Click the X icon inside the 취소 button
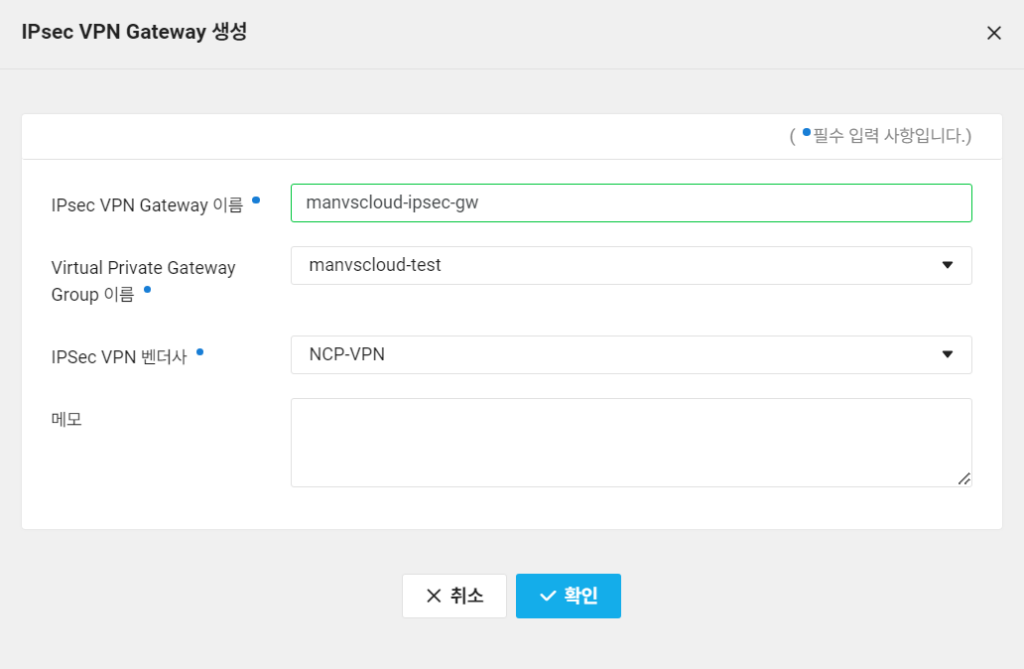The image size is (1024, 669). (x=433, y=595)
